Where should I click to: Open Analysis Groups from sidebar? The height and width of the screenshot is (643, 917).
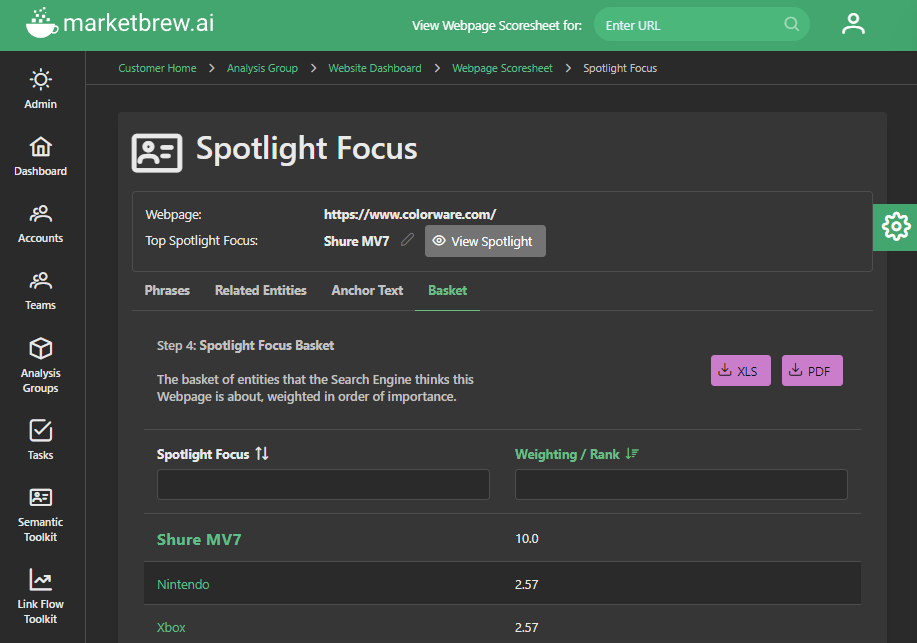[41, 364]
